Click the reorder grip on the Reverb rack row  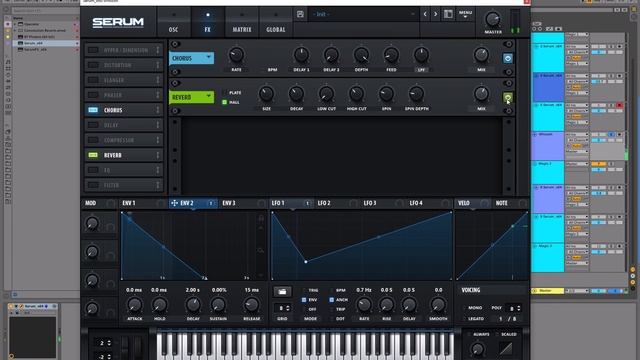(158, 155)
